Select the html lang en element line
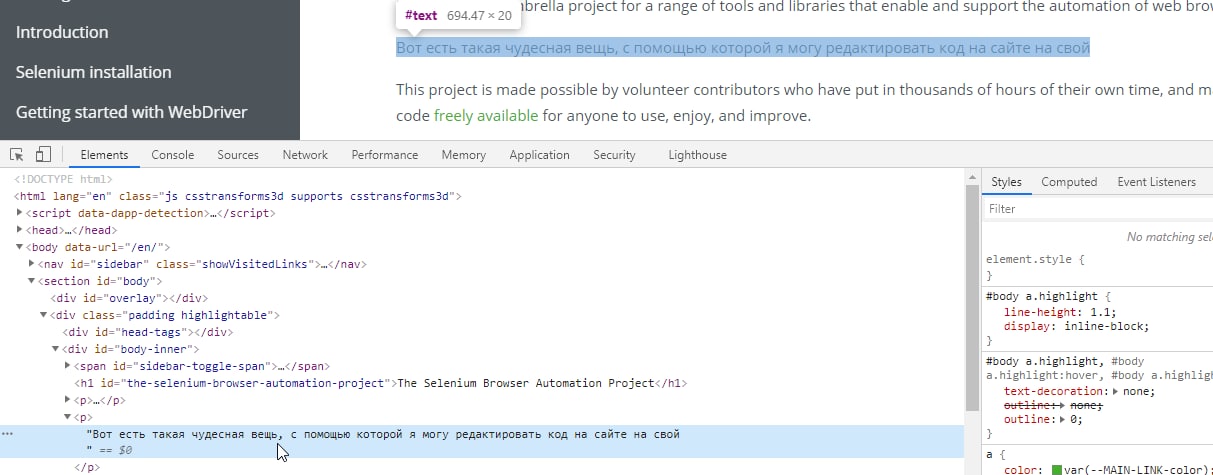The width and height of the screenshot is (1213, 475). point(237,196)
